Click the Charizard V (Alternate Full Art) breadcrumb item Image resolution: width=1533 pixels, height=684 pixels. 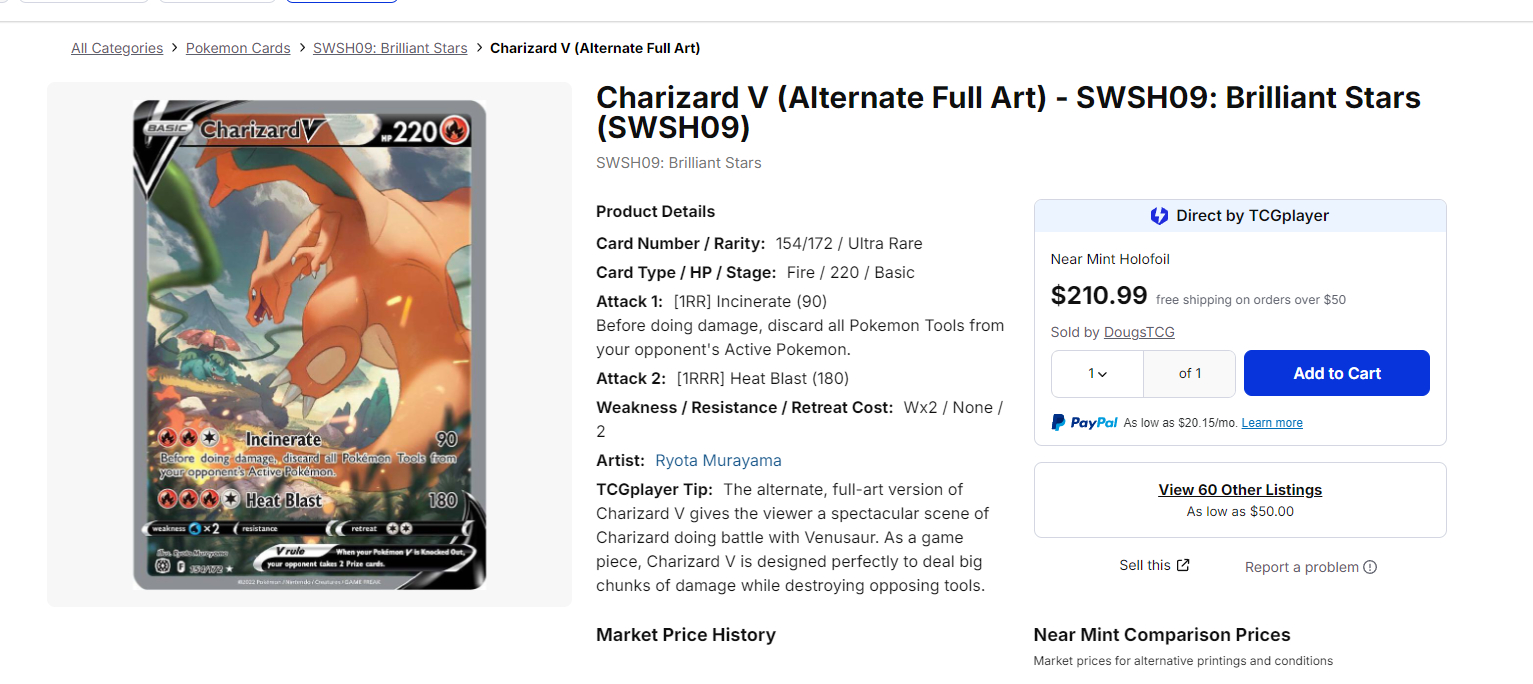tap(595, 48)
